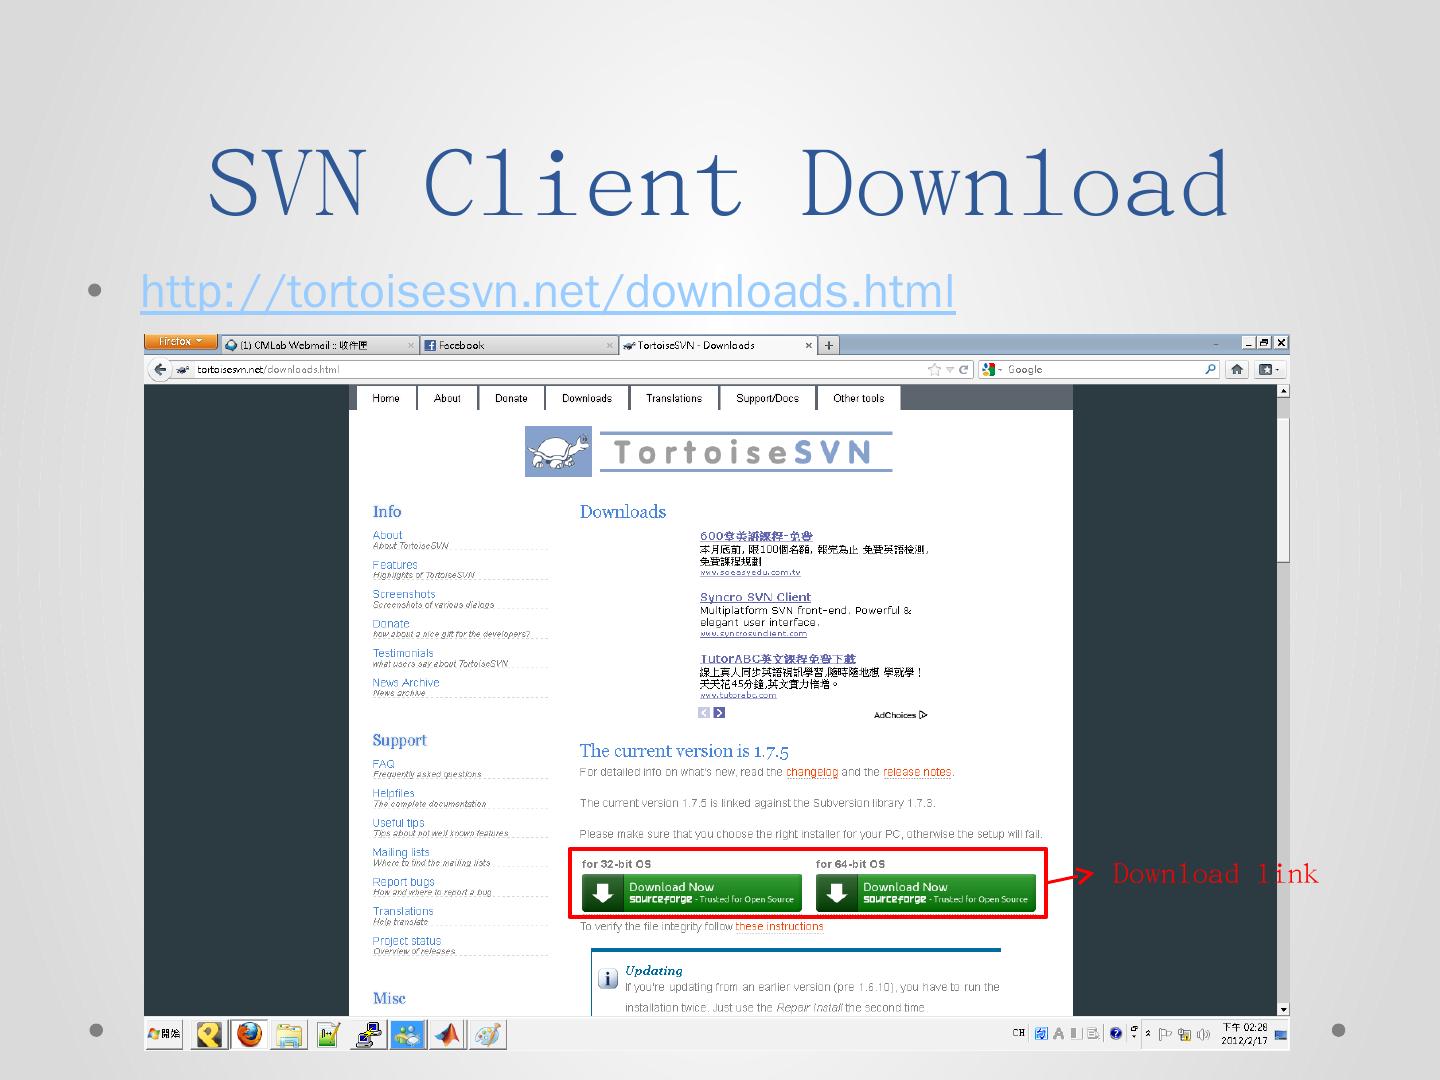Viewport: 1440px width, 1080px height.
Task: Open the MATLAB taskbar icon
Action: [x=449, y=1035]
